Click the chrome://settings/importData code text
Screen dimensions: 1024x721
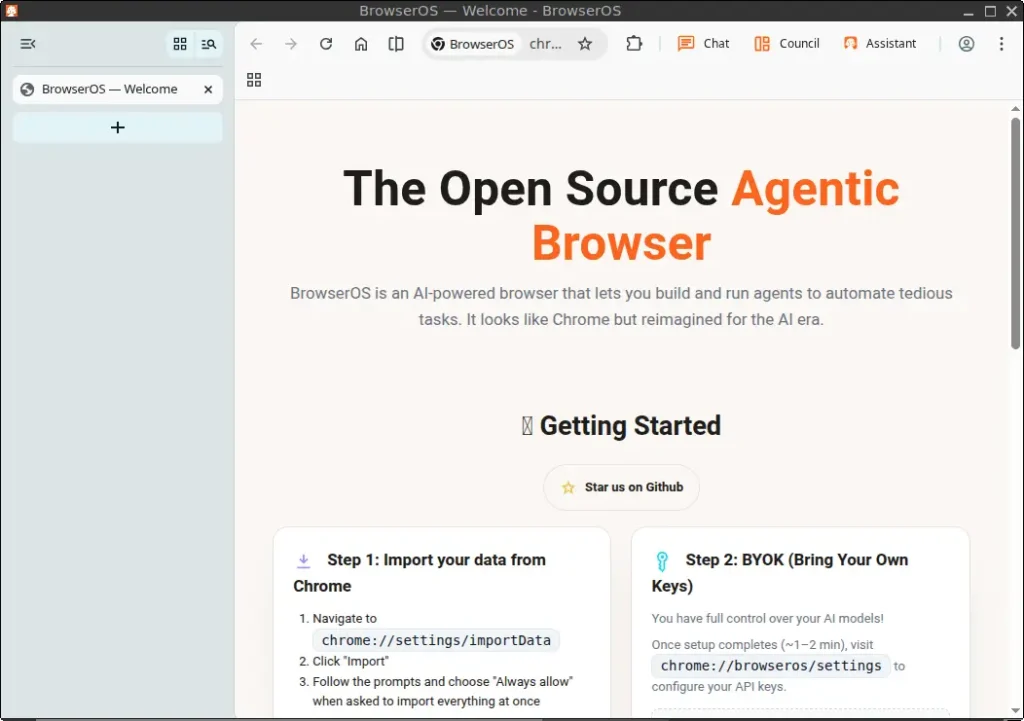pos(436,640)
